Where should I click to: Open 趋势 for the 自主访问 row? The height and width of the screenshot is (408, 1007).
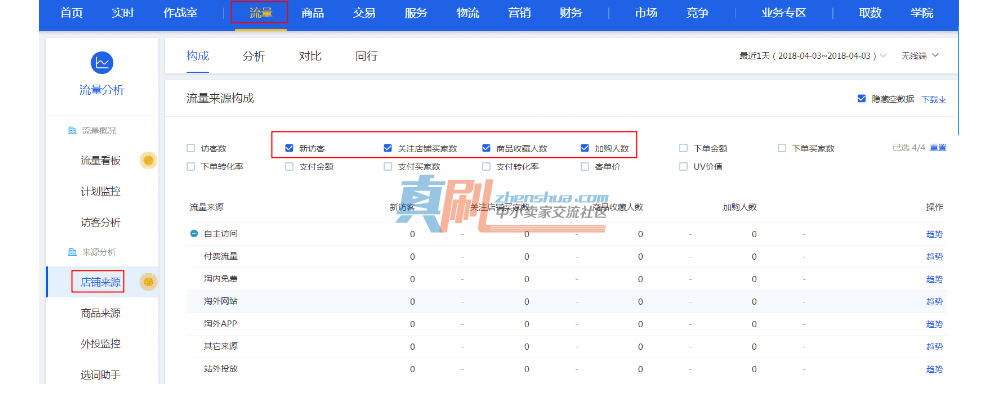tap(934, 234)
